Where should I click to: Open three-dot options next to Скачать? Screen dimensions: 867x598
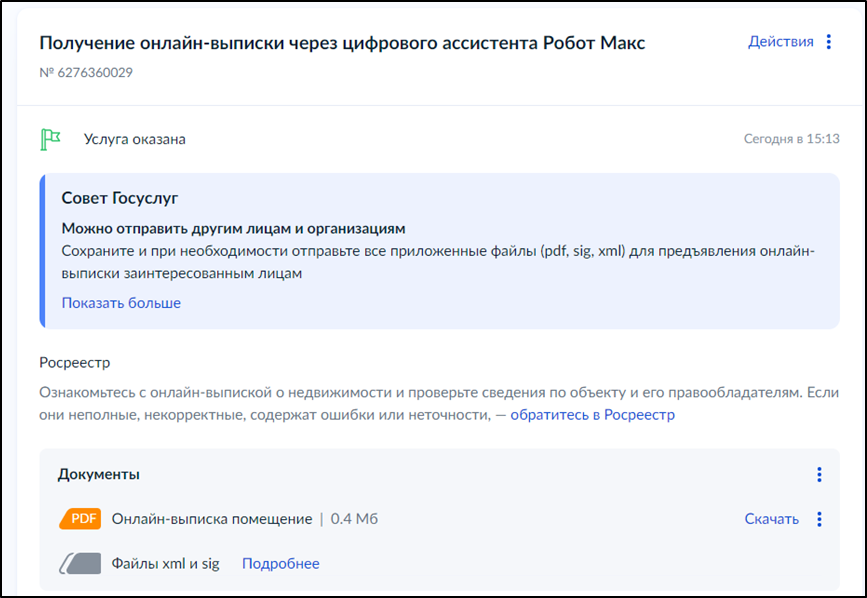click(819, 519)
